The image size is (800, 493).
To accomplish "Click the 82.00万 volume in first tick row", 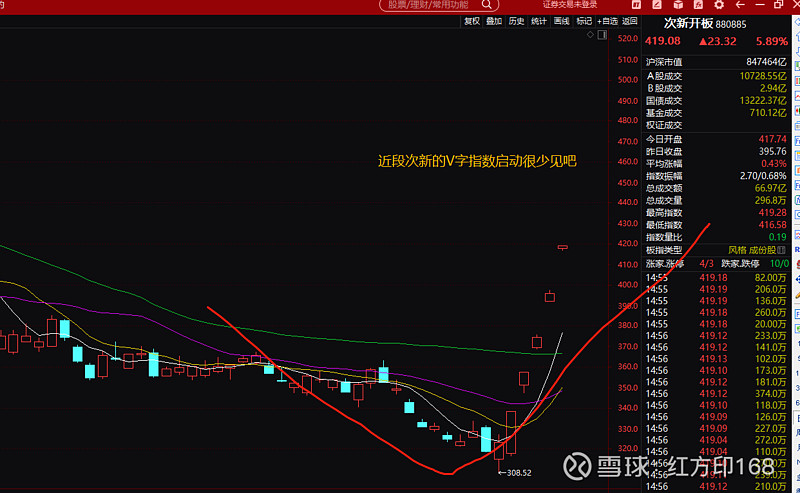I will 770,278.
